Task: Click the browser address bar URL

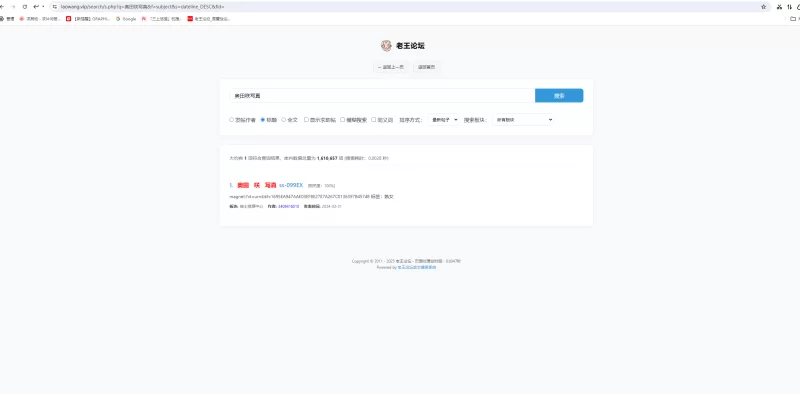Action: click(142, 7)
